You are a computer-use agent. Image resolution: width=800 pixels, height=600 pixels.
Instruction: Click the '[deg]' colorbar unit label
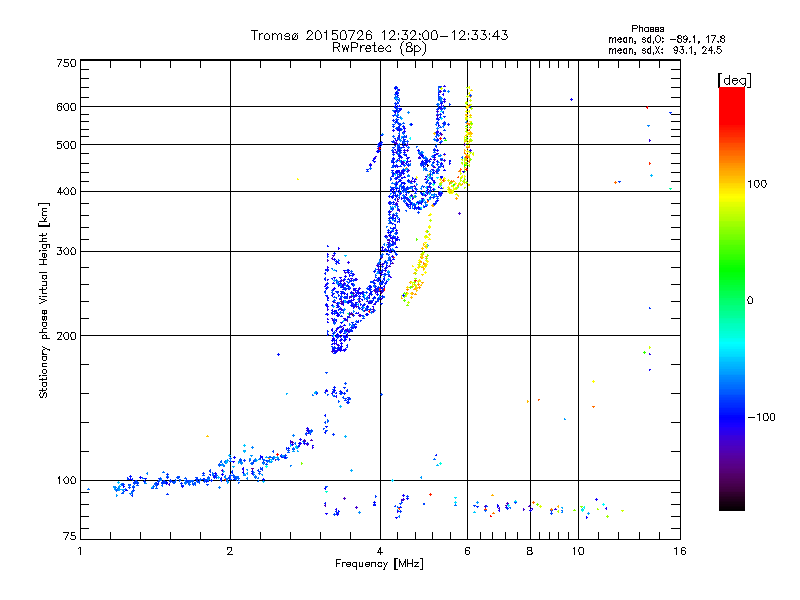click(x=734, y=80)
